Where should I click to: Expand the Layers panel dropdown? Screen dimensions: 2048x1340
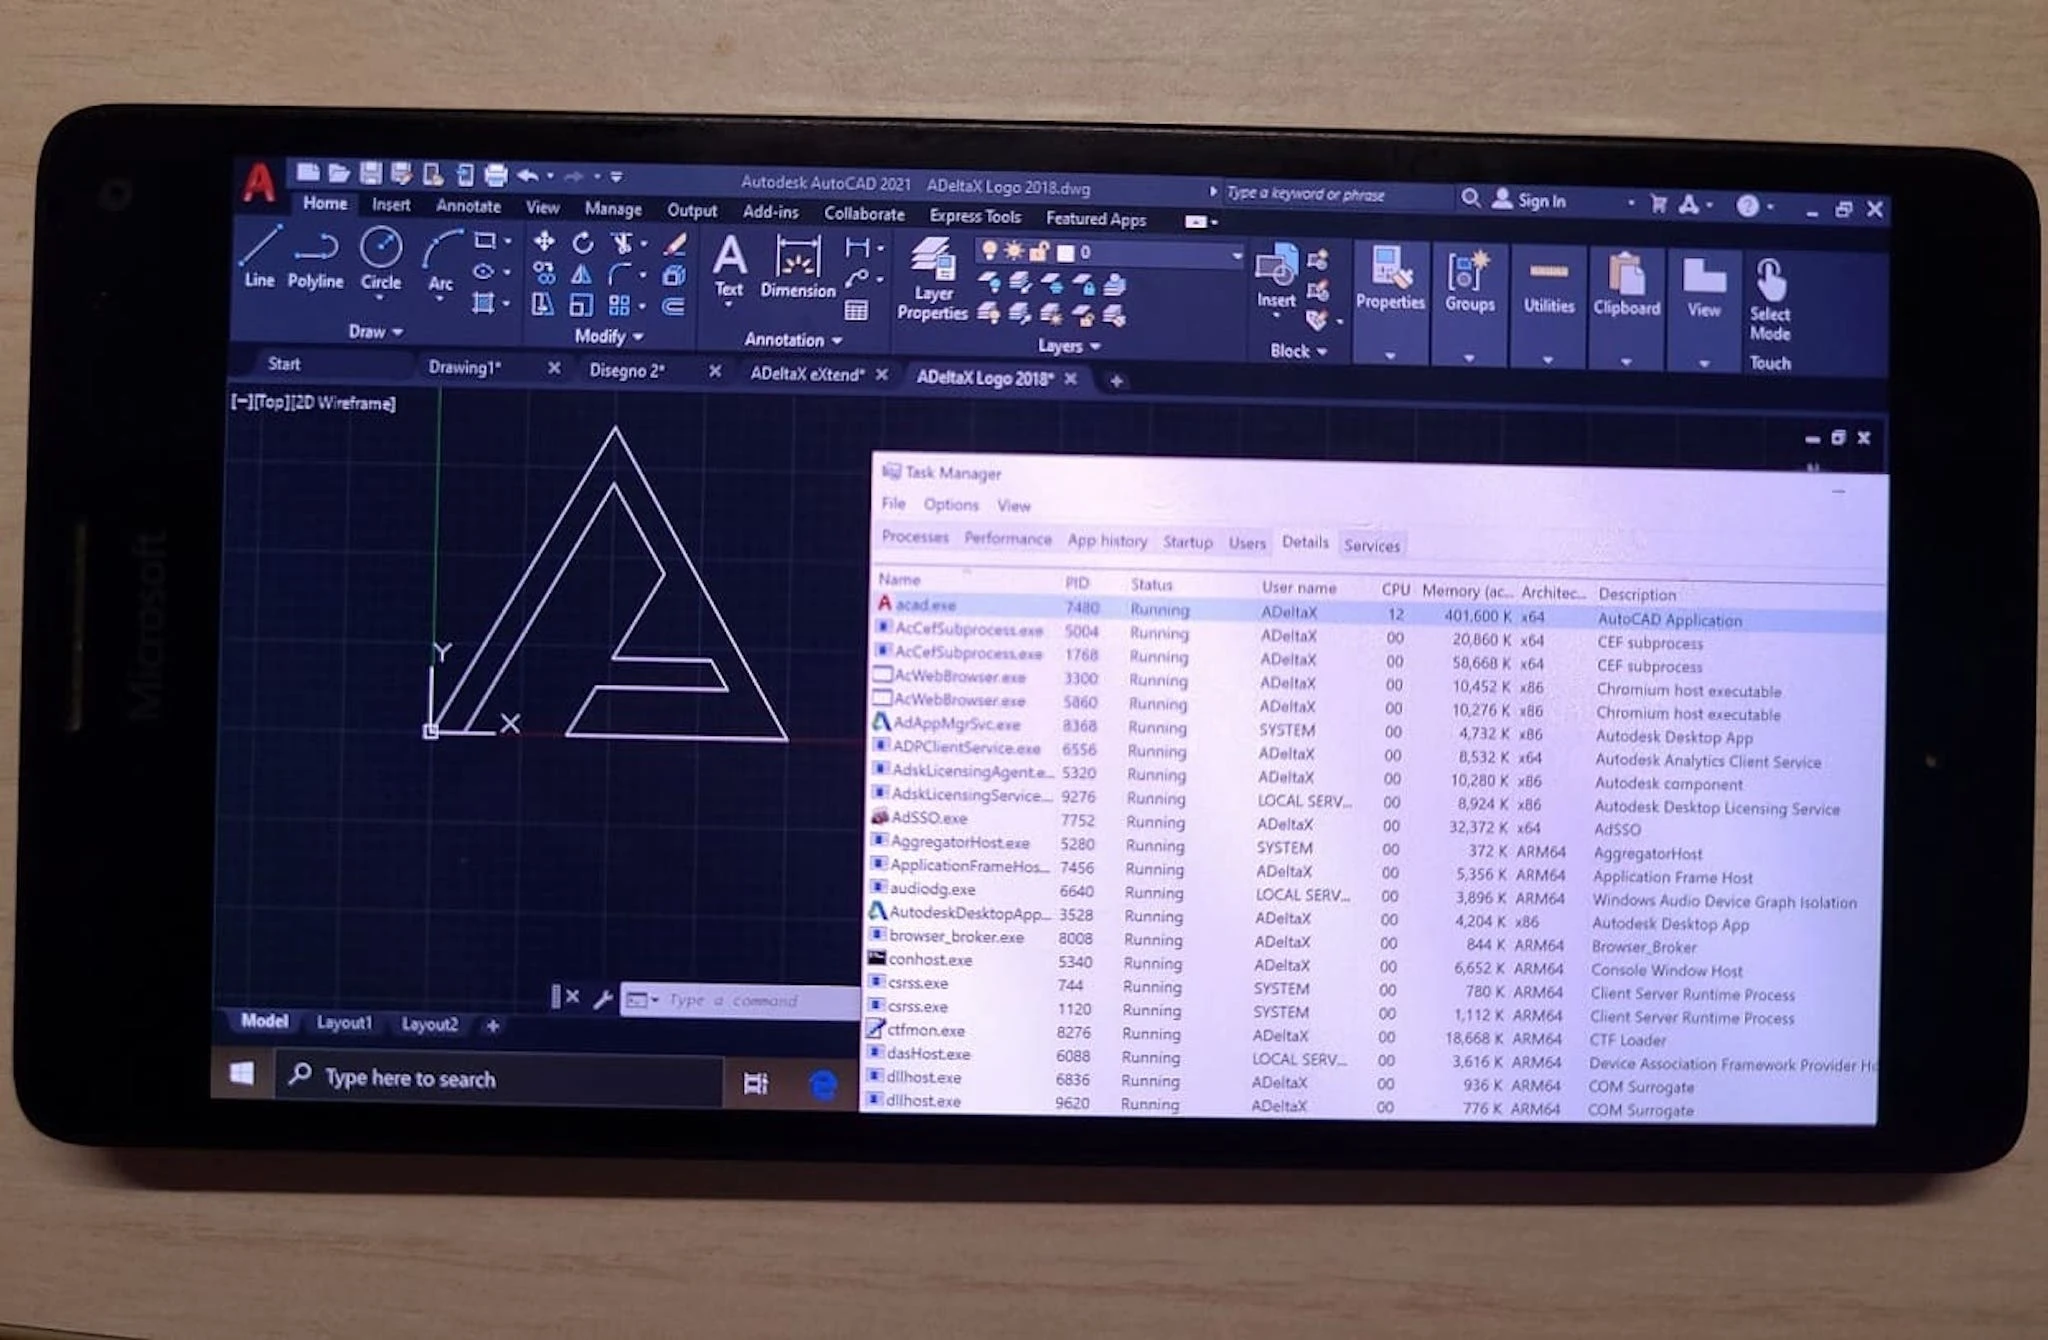1068,346
